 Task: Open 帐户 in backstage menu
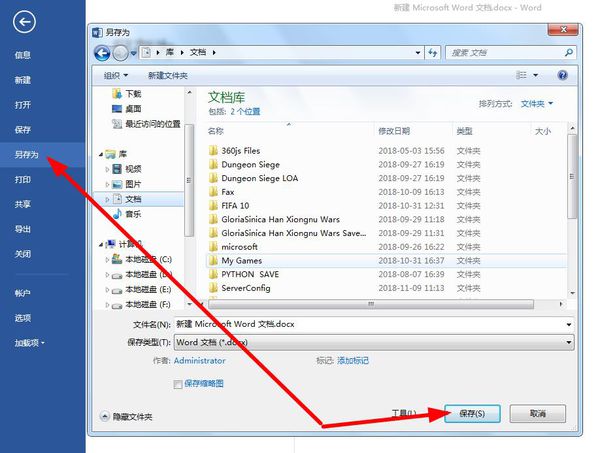(x=23, y=293)
